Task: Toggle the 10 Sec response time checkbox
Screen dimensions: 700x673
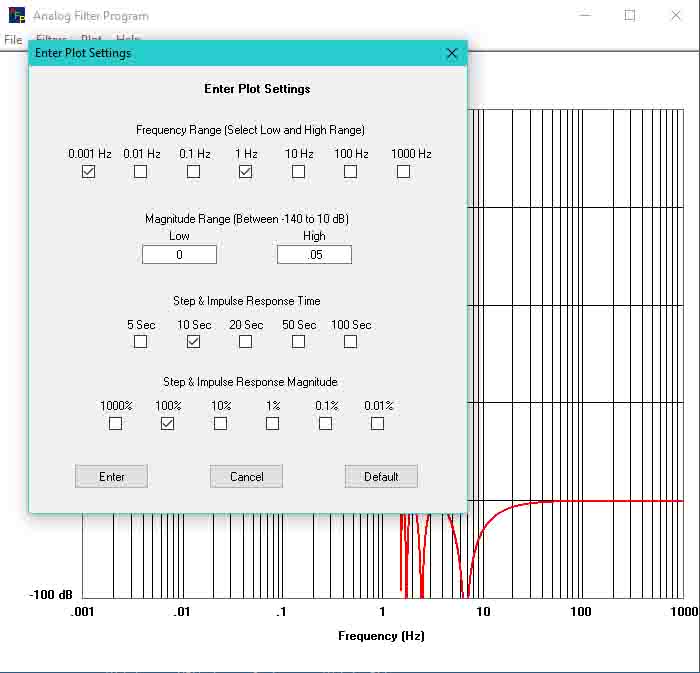Action: [x=193, y=341]
